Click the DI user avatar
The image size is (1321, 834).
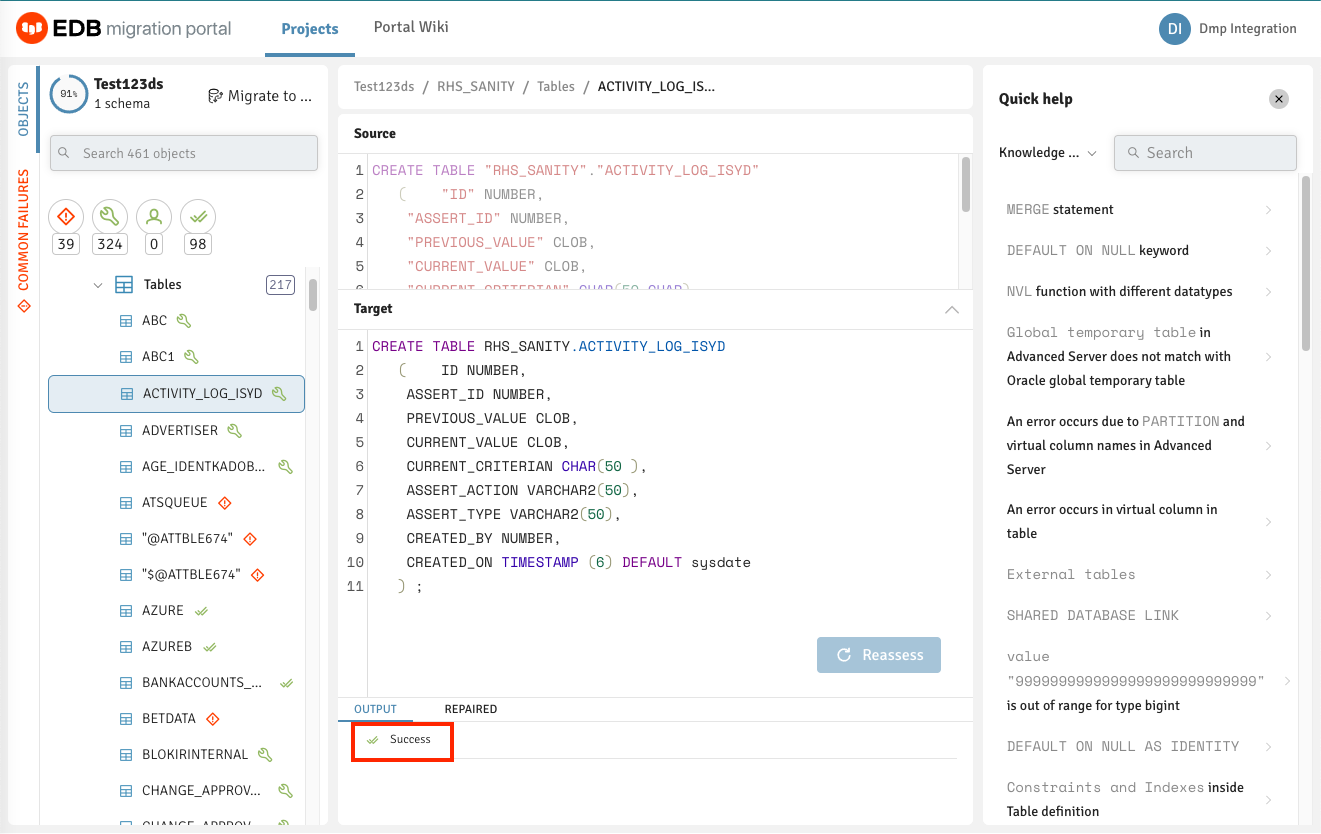pyautogui.click(x=1175, y=28)
